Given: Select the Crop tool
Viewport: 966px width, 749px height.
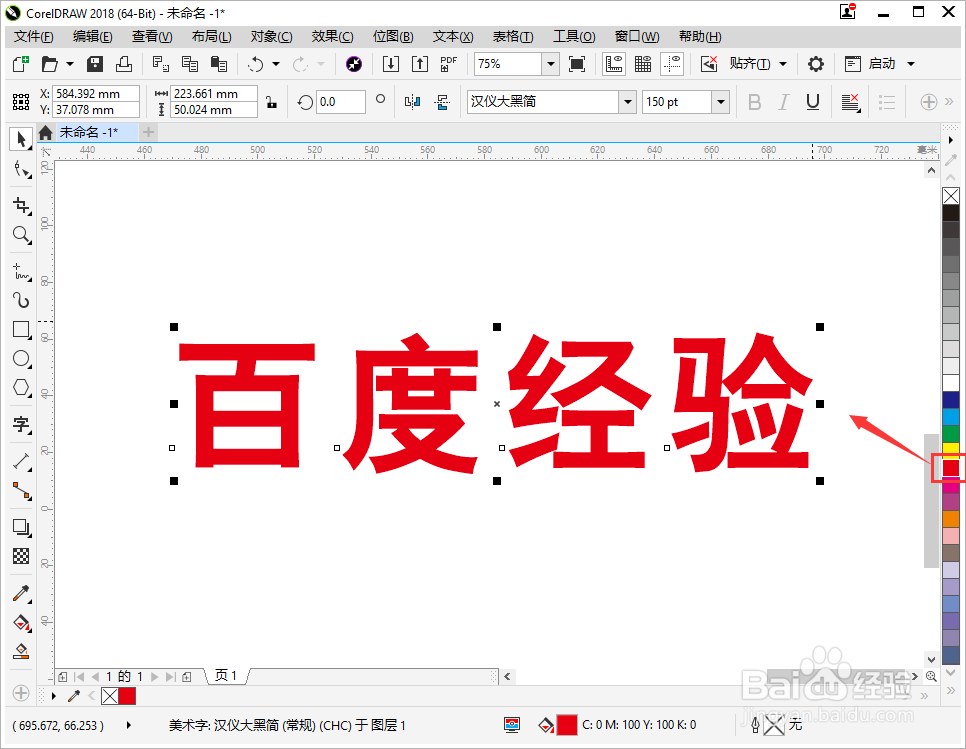Looking at the screenshot, I should click(x=22, y=205).
